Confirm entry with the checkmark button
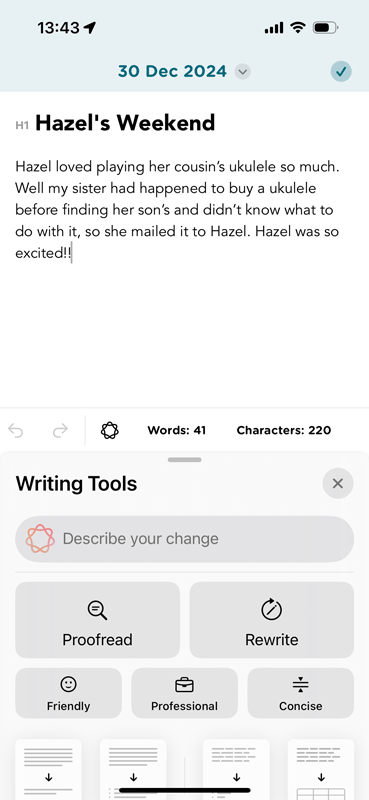The height and width of the screenshot is (800, 369). pos(340,72)
